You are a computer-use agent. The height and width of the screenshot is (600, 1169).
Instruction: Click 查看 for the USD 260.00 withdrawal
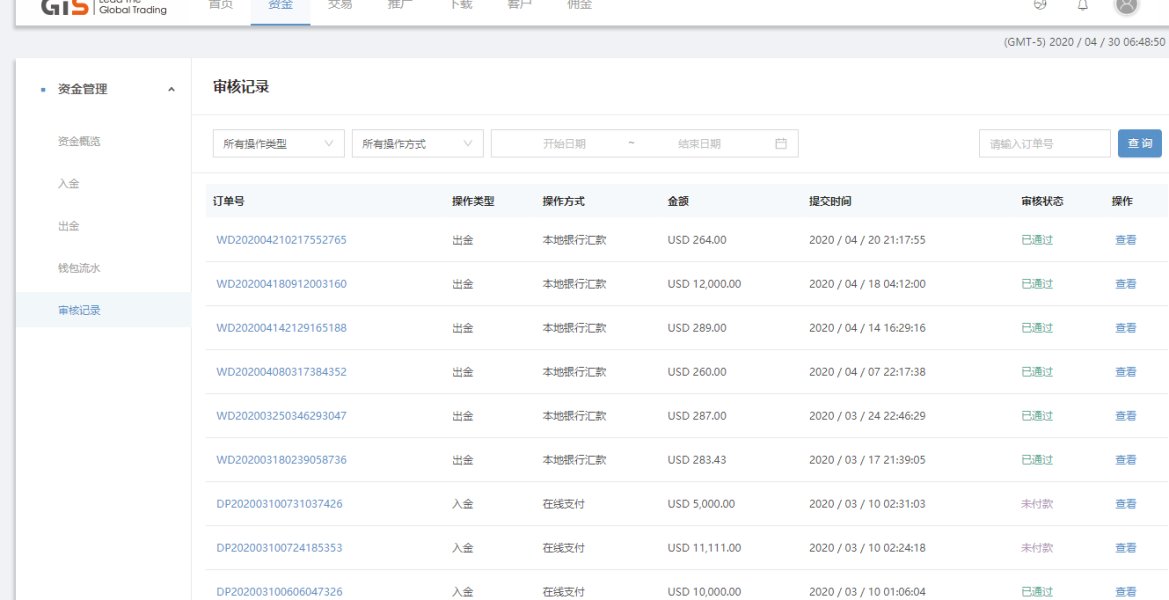[1126, 372]
